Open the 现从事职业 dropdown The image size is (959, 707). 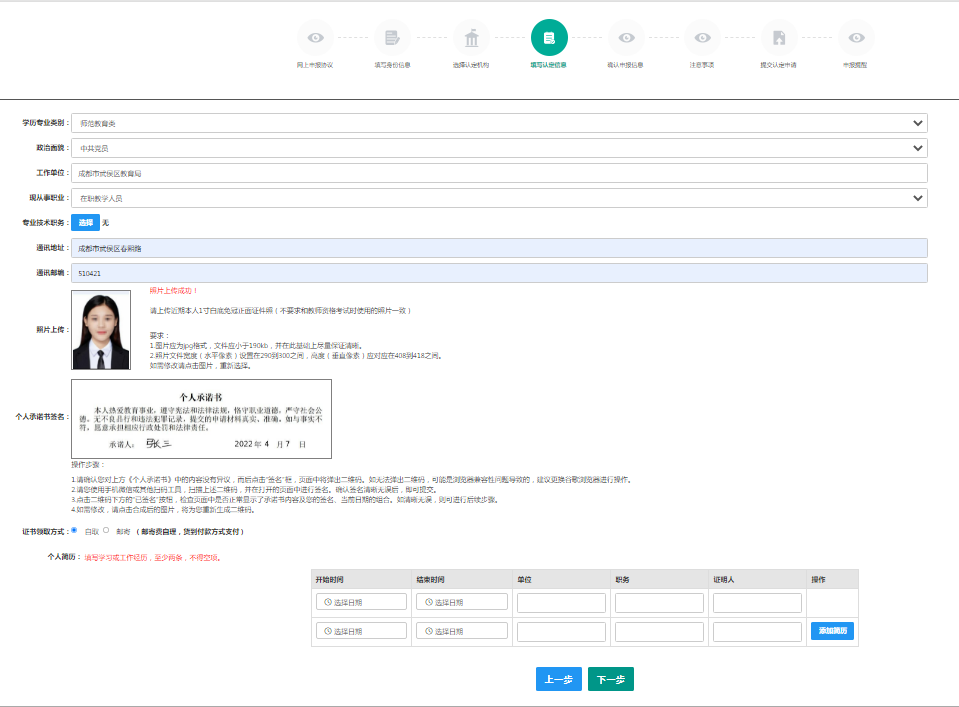coord(499,198)
